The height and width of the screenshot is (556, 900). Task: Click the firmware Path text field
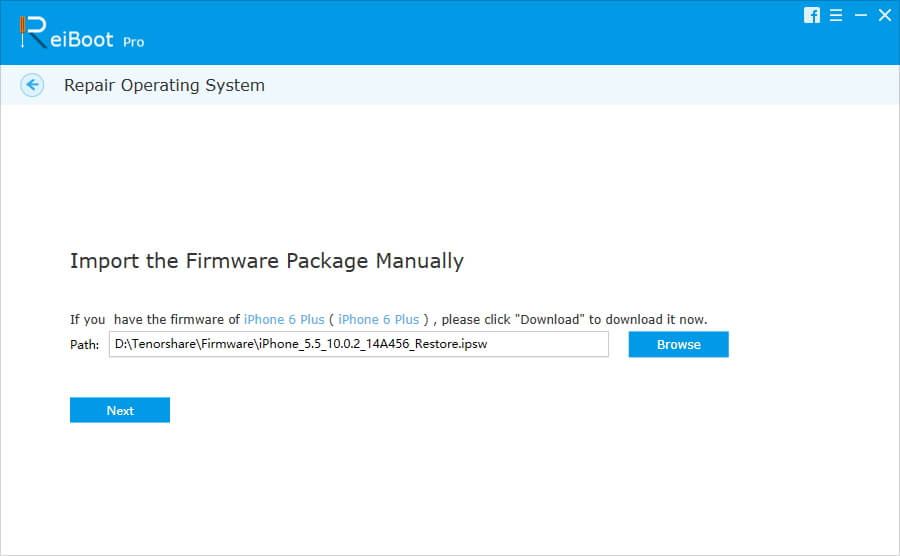(x=359, y=344)
